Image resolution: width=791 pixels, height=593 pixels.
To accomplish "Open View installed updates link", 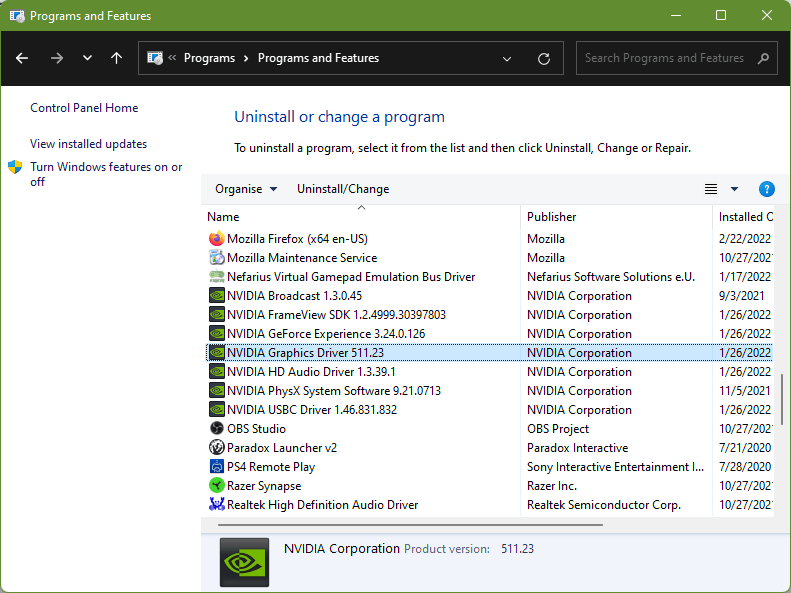I will (x=88, y=144).
